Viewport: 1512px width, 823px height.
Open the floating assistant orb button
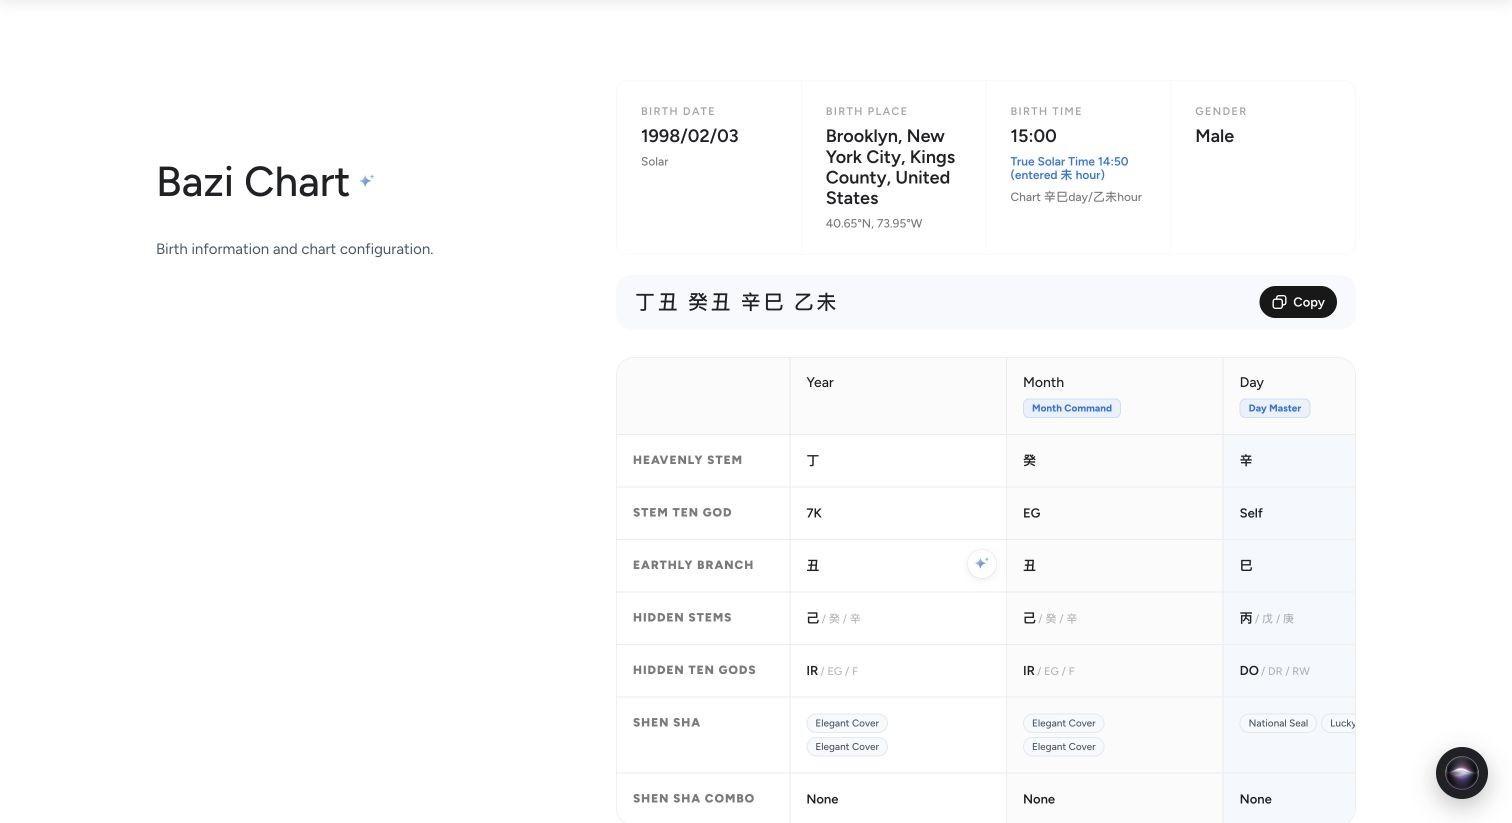click(x=1461, y=773)
